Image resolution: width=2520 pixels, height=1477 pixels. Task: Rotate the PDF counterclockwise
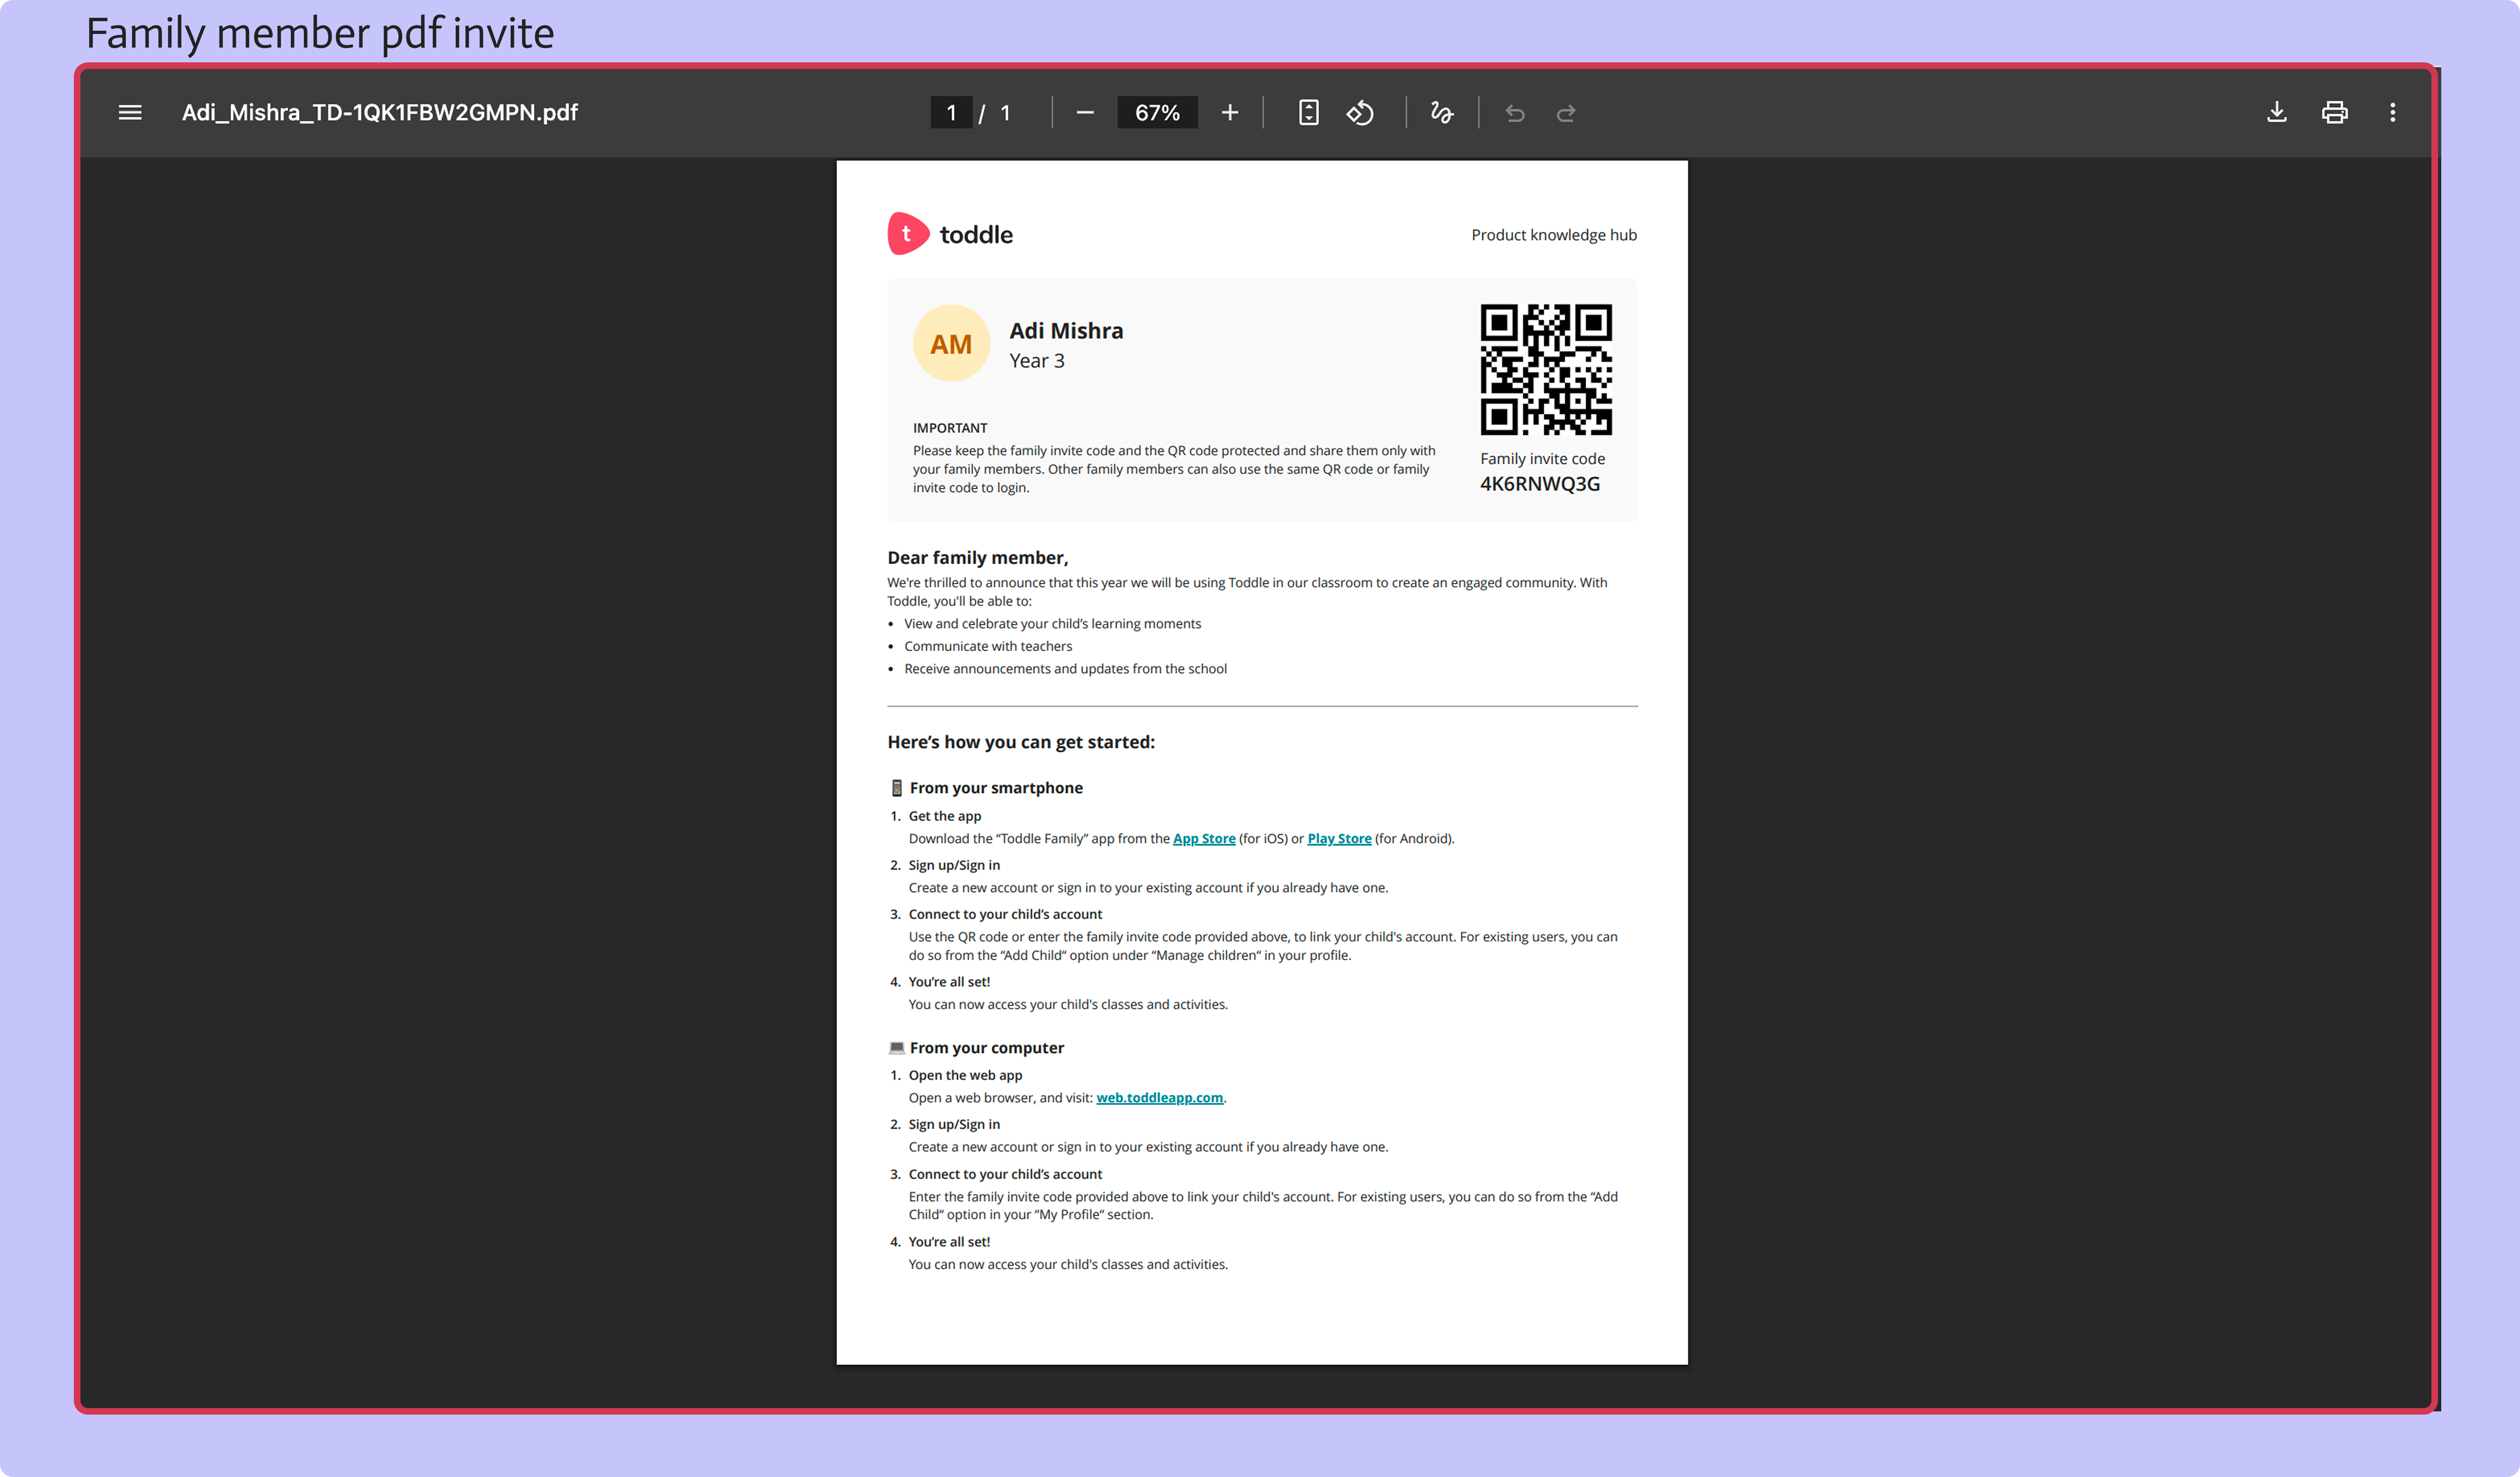pos(1360,113)
